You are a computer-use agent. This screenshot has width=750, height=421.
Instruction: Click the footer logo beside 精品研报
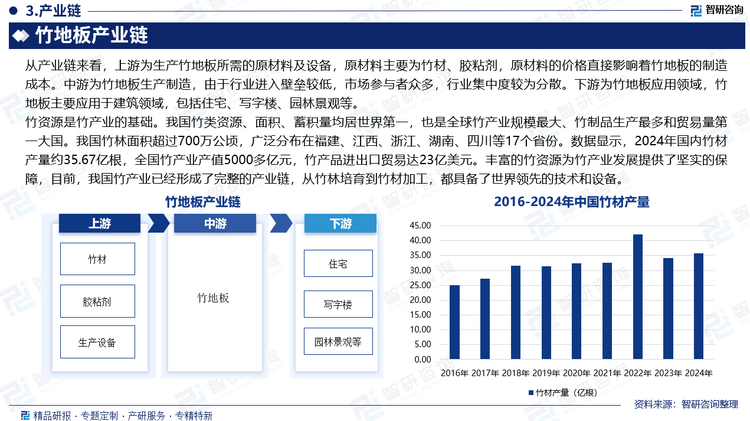[x=25, y=415]
